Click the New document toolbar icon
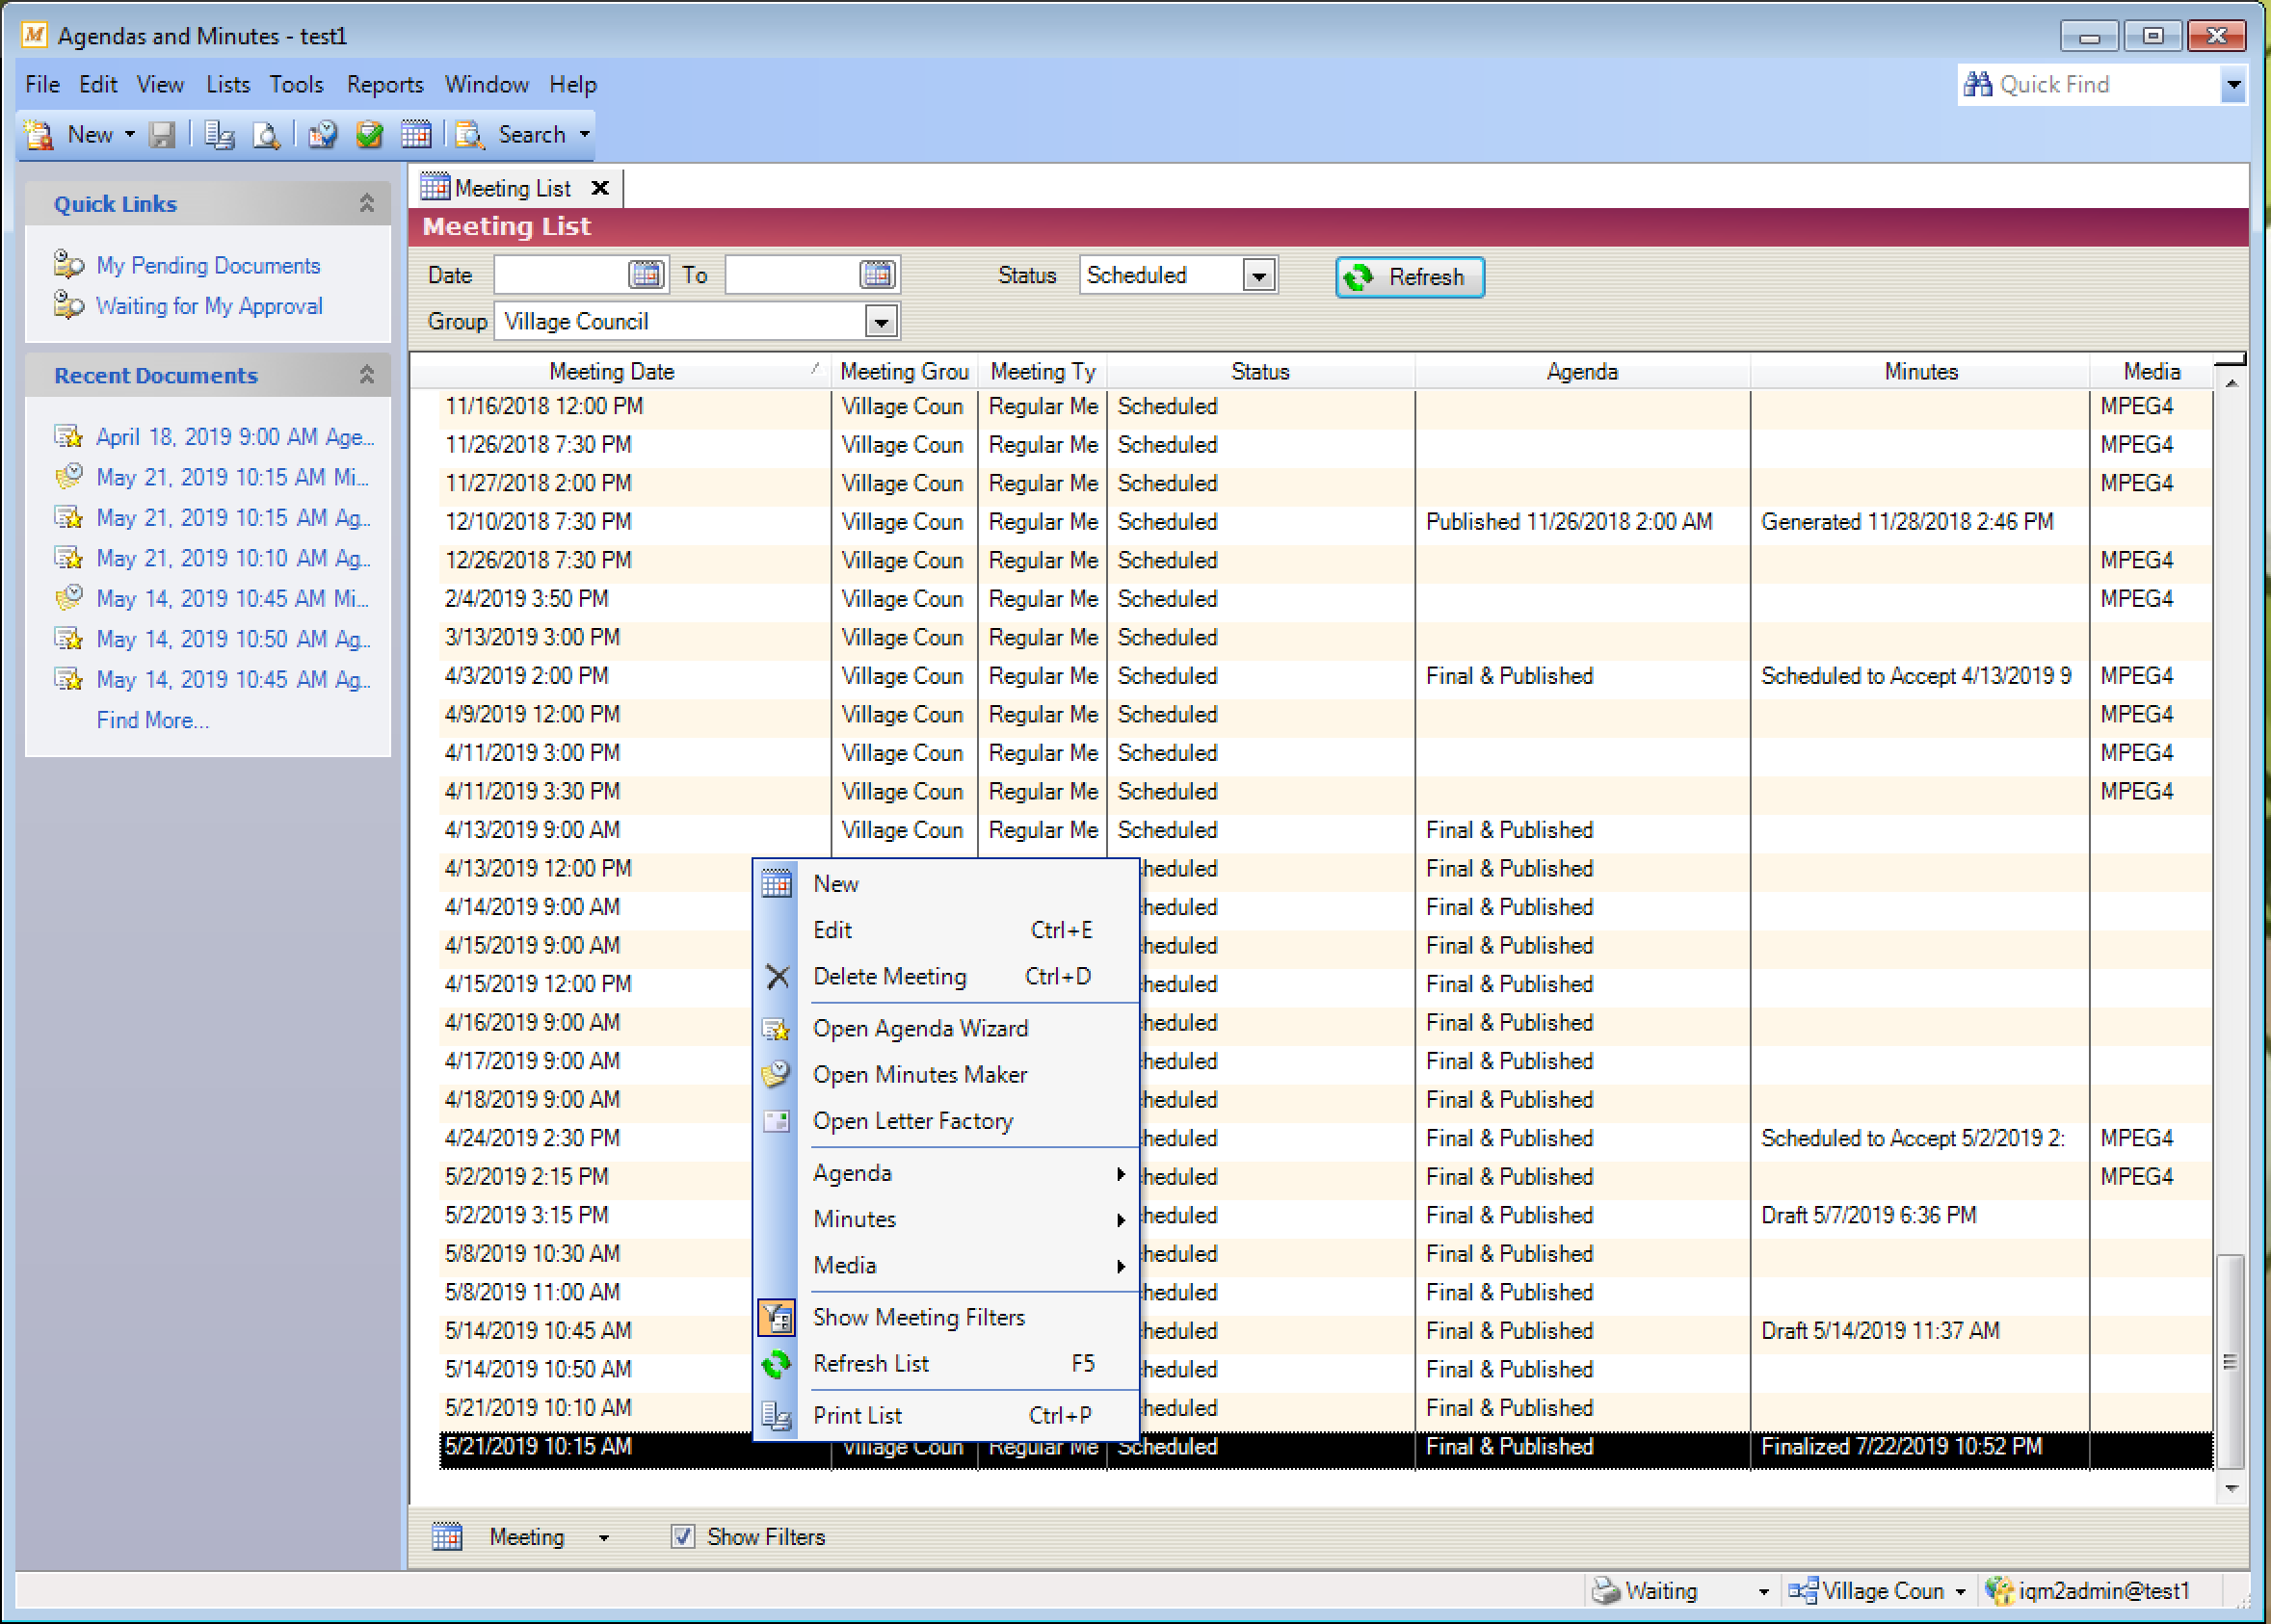The width and height of the screenshot is (2271, 1624). point(39,135)
